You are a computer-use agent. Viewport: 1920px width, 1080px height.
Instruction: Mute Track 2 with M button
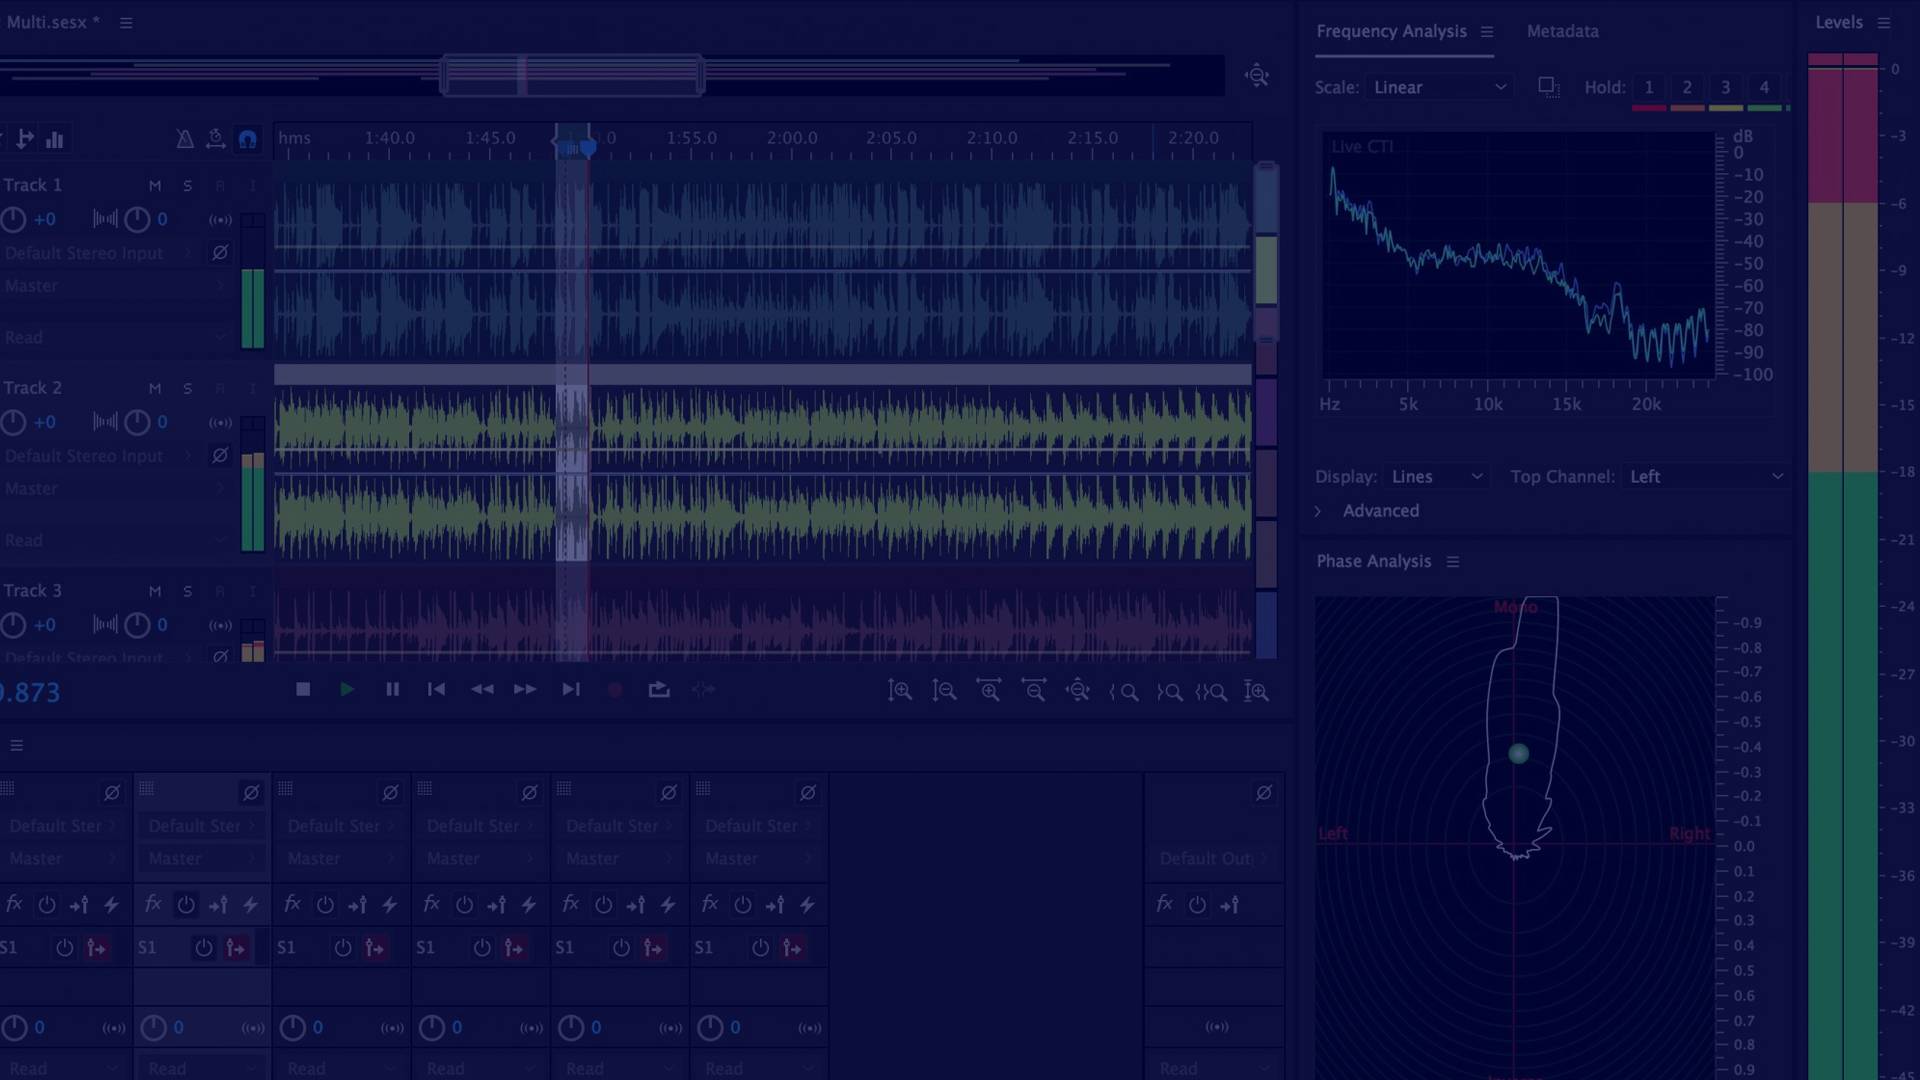tap(155, 388)
